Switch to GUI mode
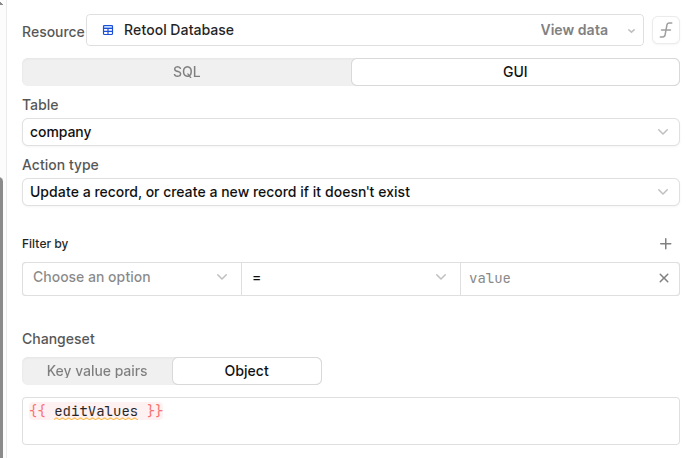 (x=515, y=72)
